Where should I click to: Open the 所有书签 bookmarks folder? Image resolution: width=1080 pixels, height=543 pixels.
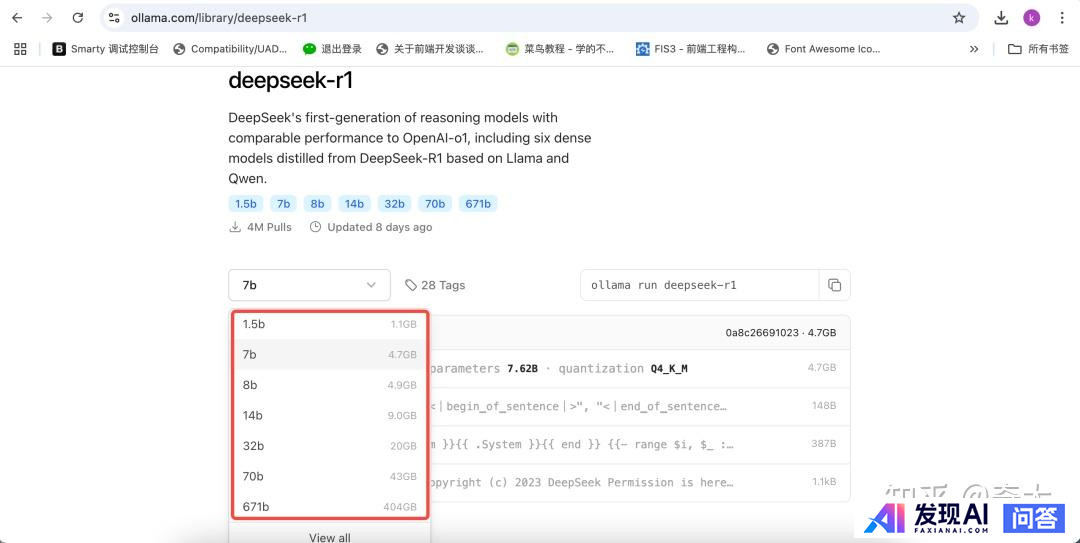[1038, 49]
